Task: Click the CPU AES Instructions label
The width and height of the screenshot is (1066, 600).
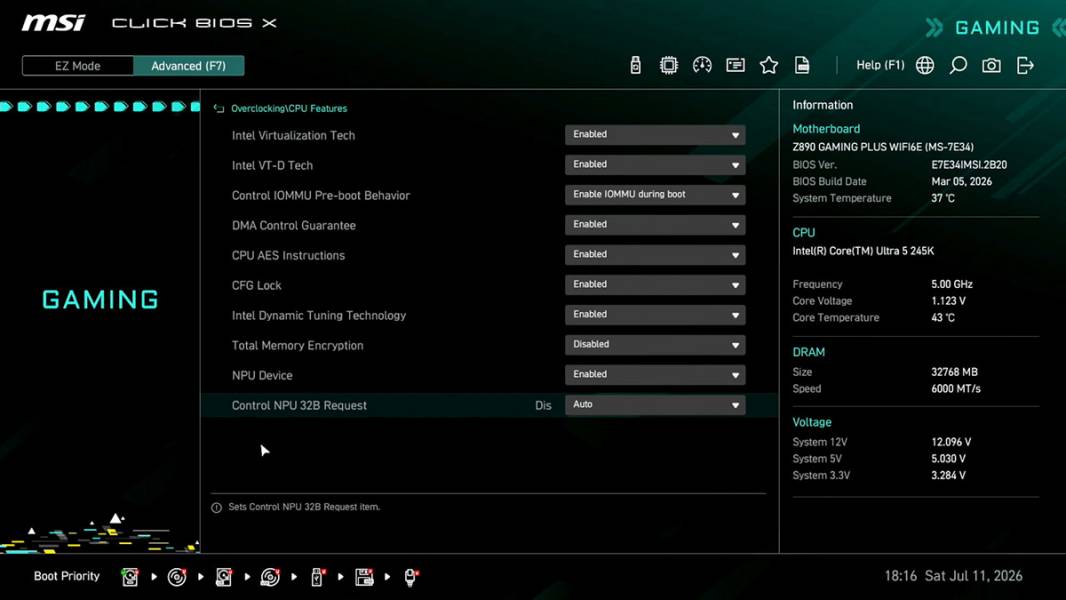Action: point(288,255)
